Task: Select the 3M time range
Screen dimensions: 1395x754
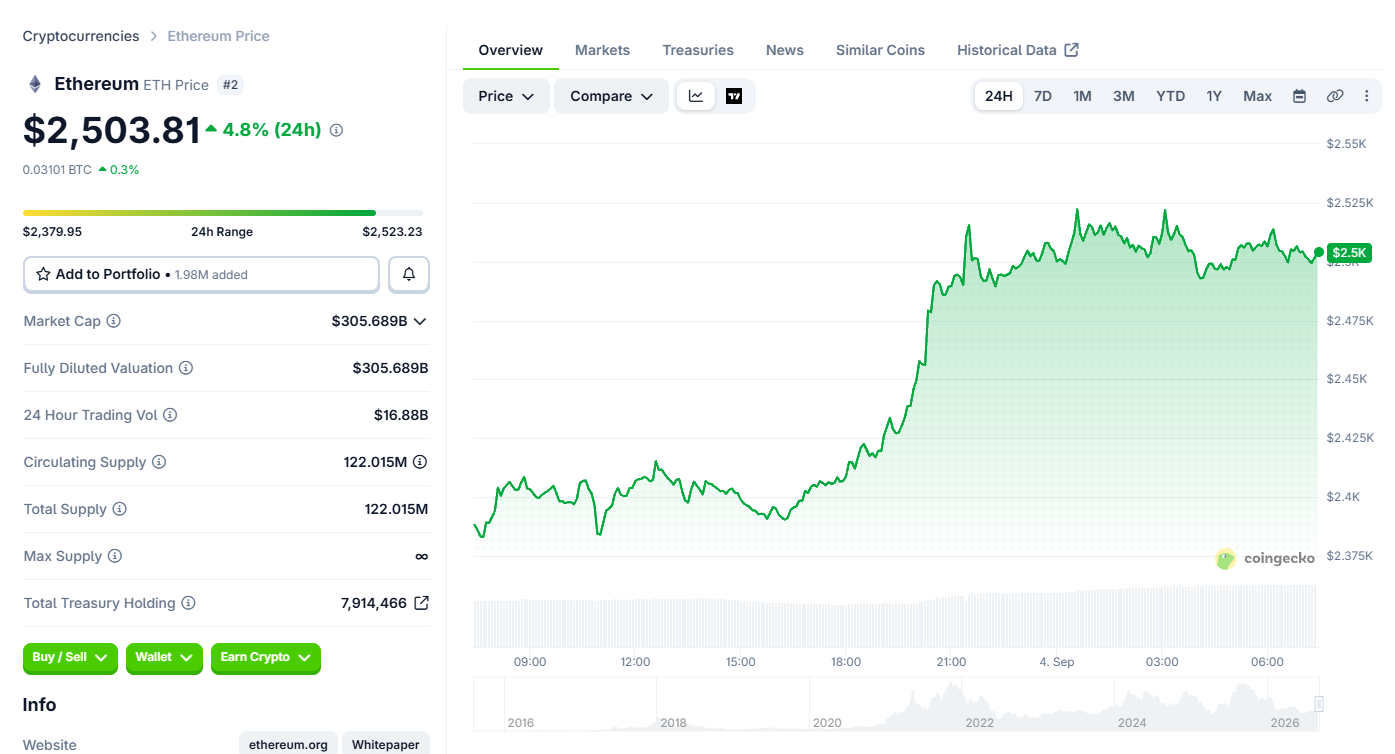Action: click(1124, 96)
